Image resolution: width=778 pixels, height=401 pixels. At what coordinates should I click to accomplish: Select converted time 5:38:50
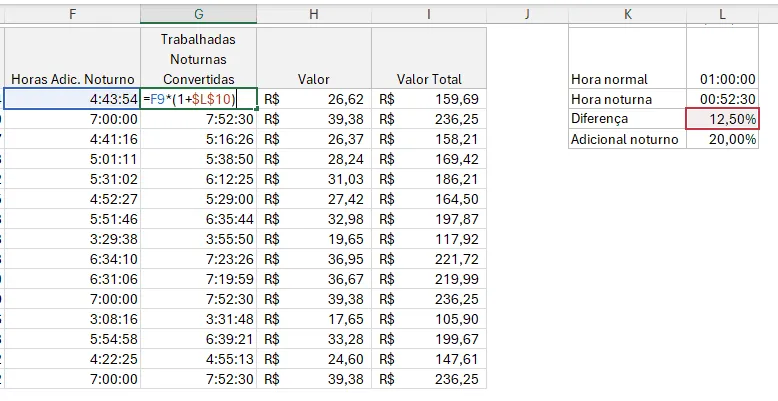coord(198,159)
